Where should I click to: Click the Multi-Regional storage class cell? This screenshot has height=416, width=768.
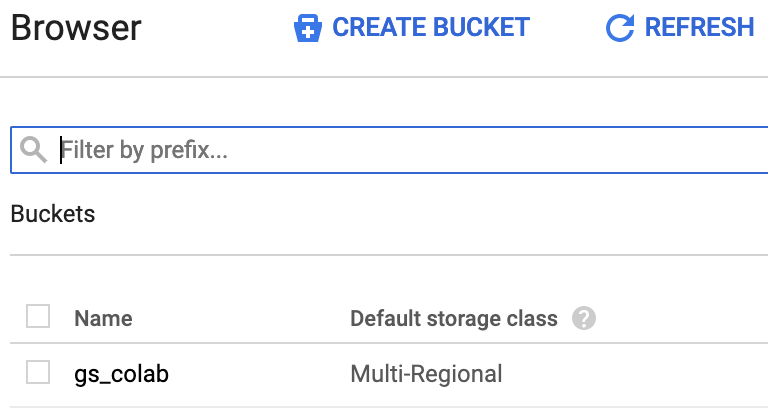pyautogui.click(x=426, y=375)
